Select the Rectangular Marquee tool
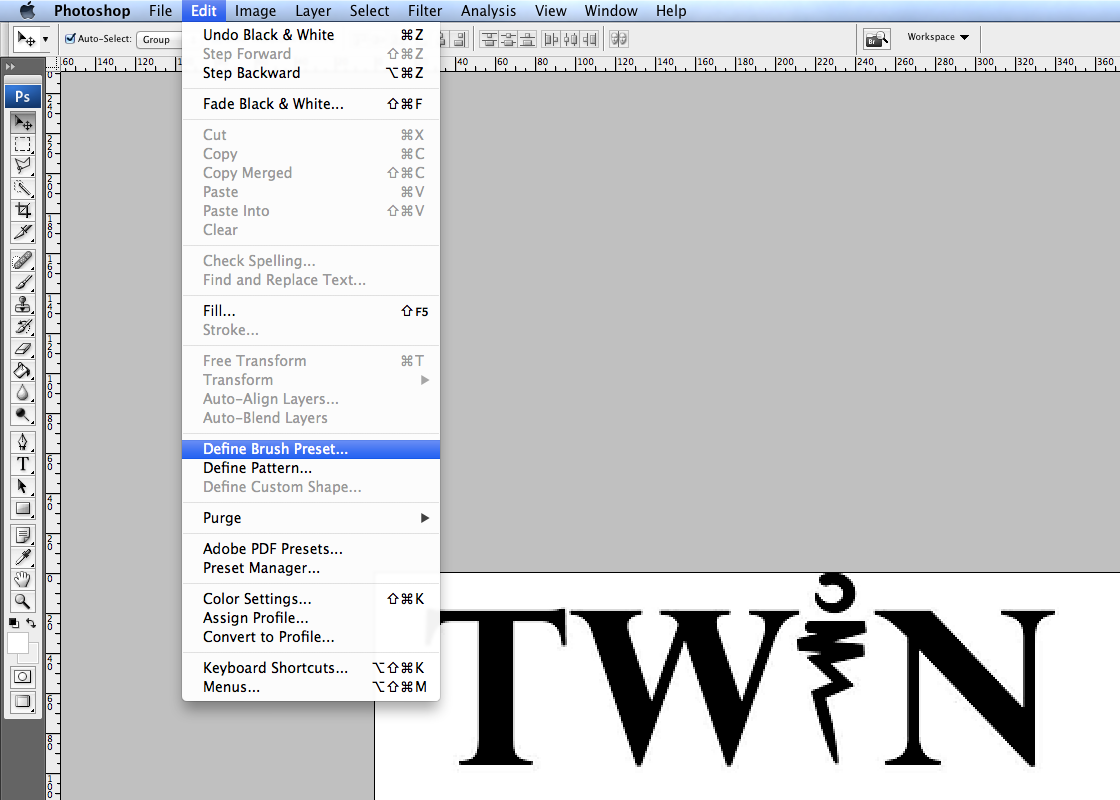The width and height of the screenshot is (1120, 800). pos(23,144)
